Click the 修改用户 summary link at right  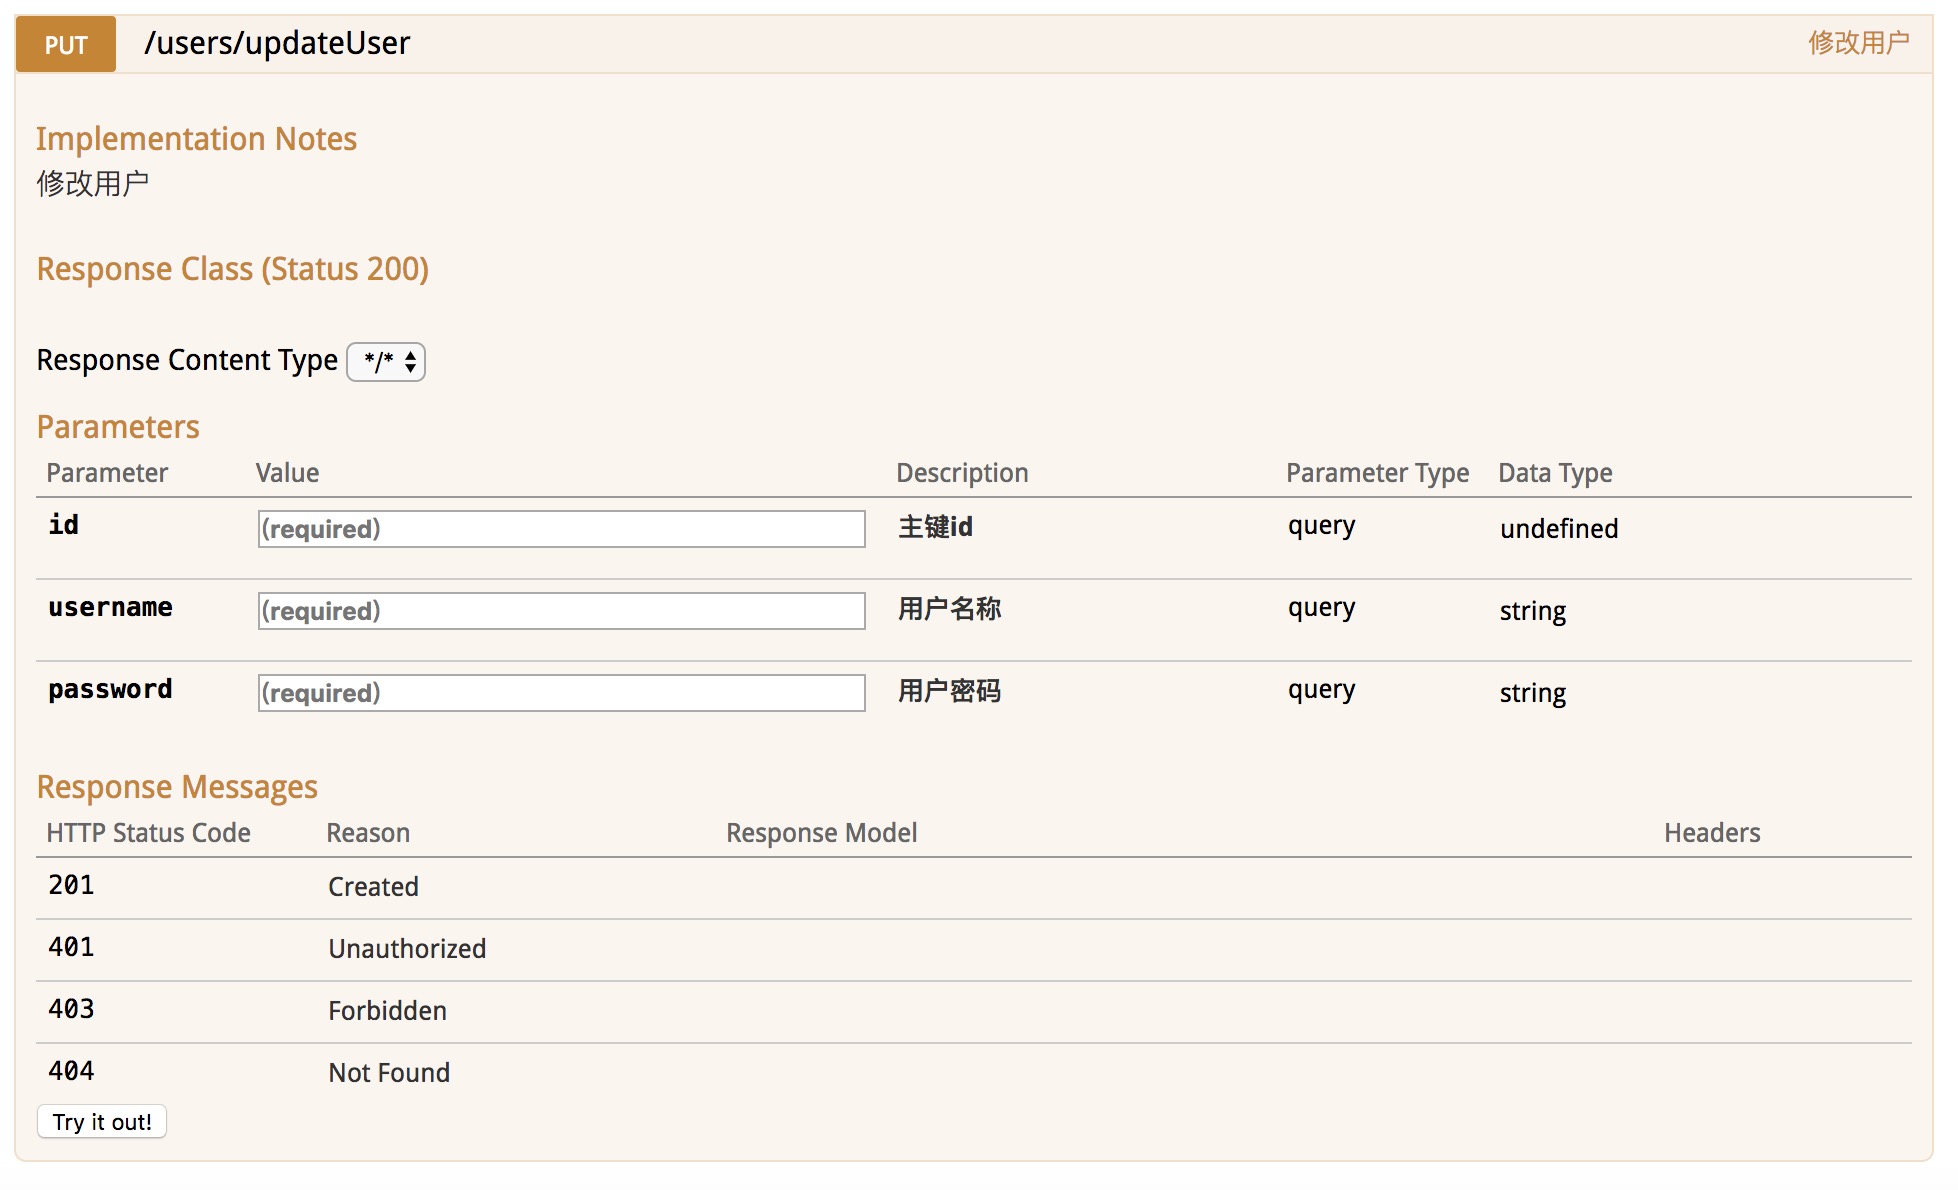pos(1858,43)
